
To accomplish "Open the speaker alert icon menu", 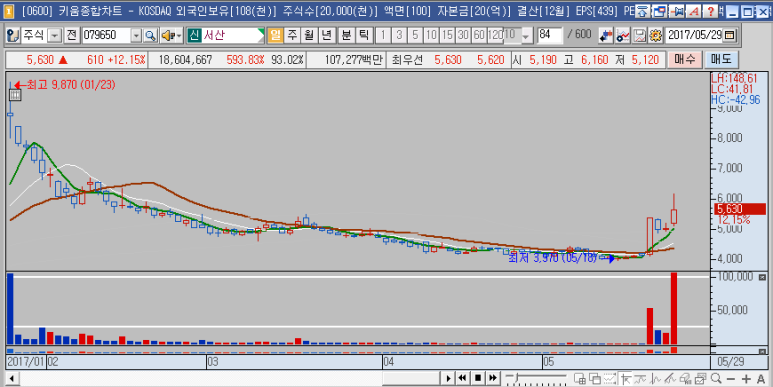I will click(x=172, y=35).
